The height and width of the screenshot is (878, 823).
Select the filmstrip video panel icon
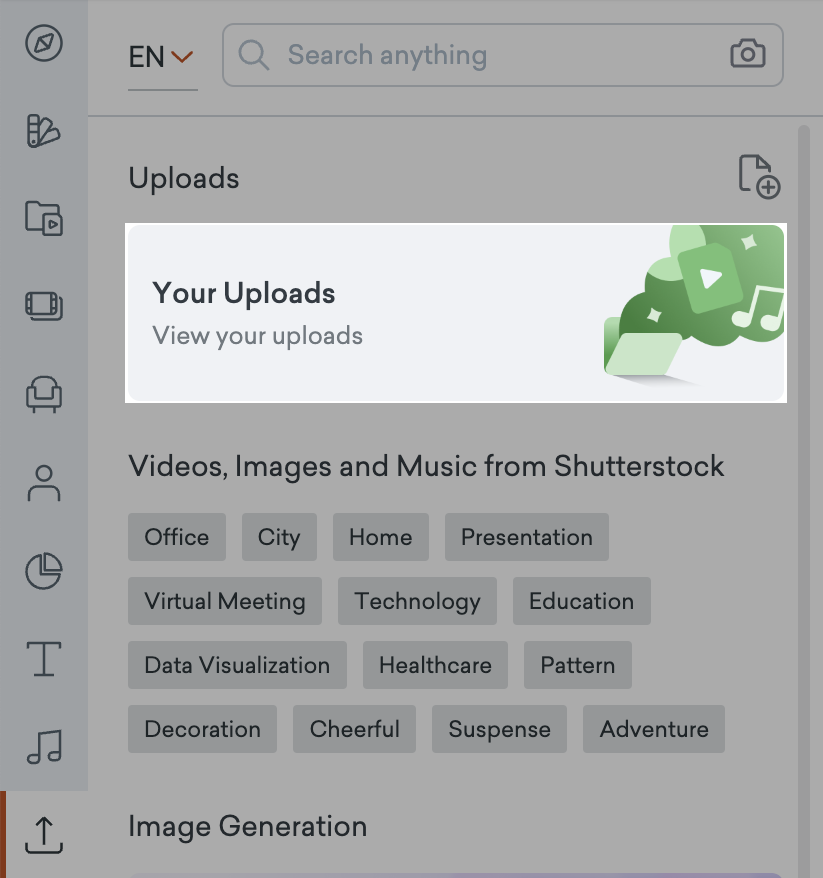(43, 307)
